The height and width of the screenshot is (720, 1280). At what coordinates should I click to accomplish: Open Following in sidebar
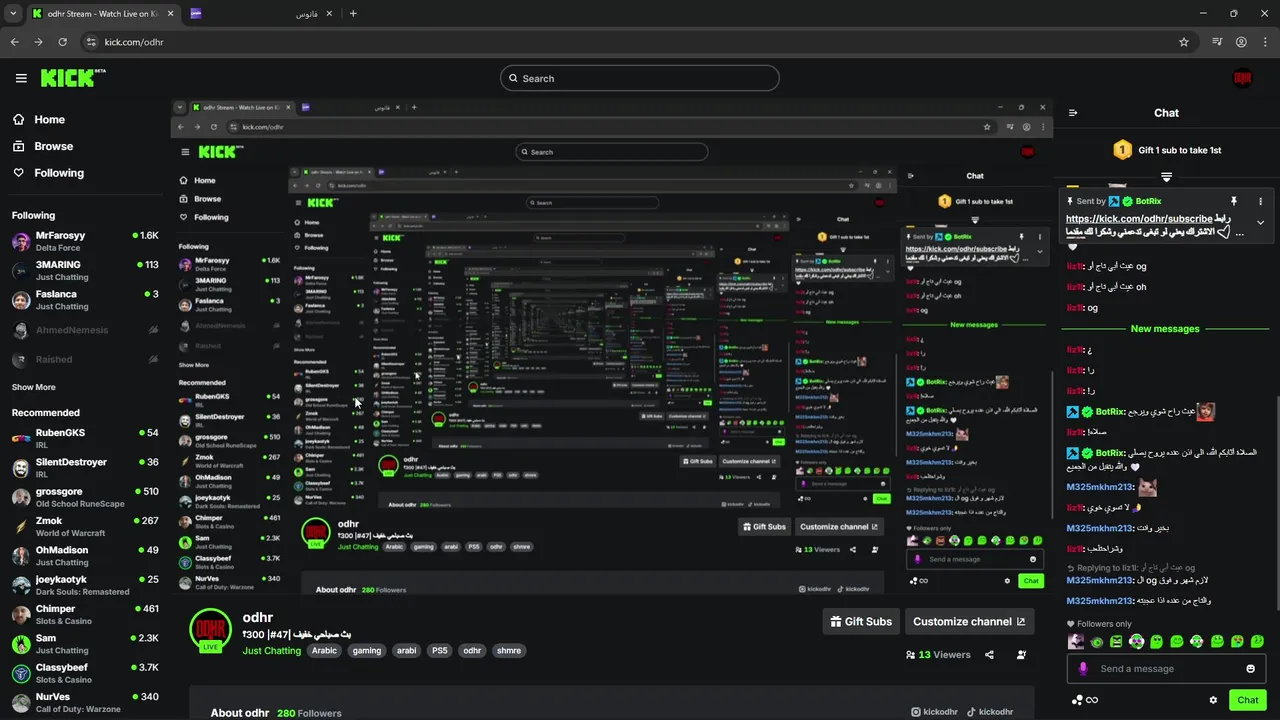click(48, 173)
